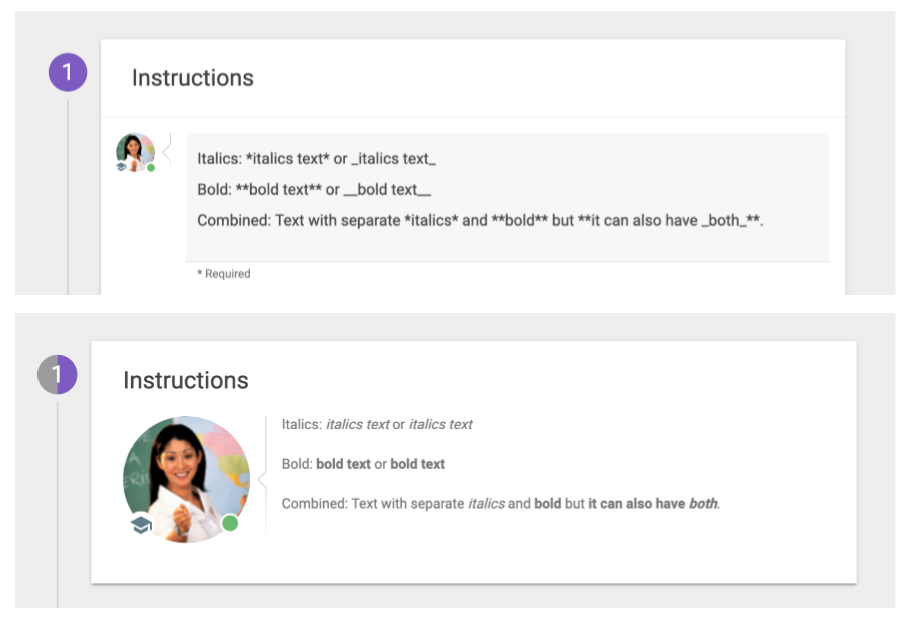Click the Instructions heading in the bottom card

pyautogui.click(x=186, y=380)
